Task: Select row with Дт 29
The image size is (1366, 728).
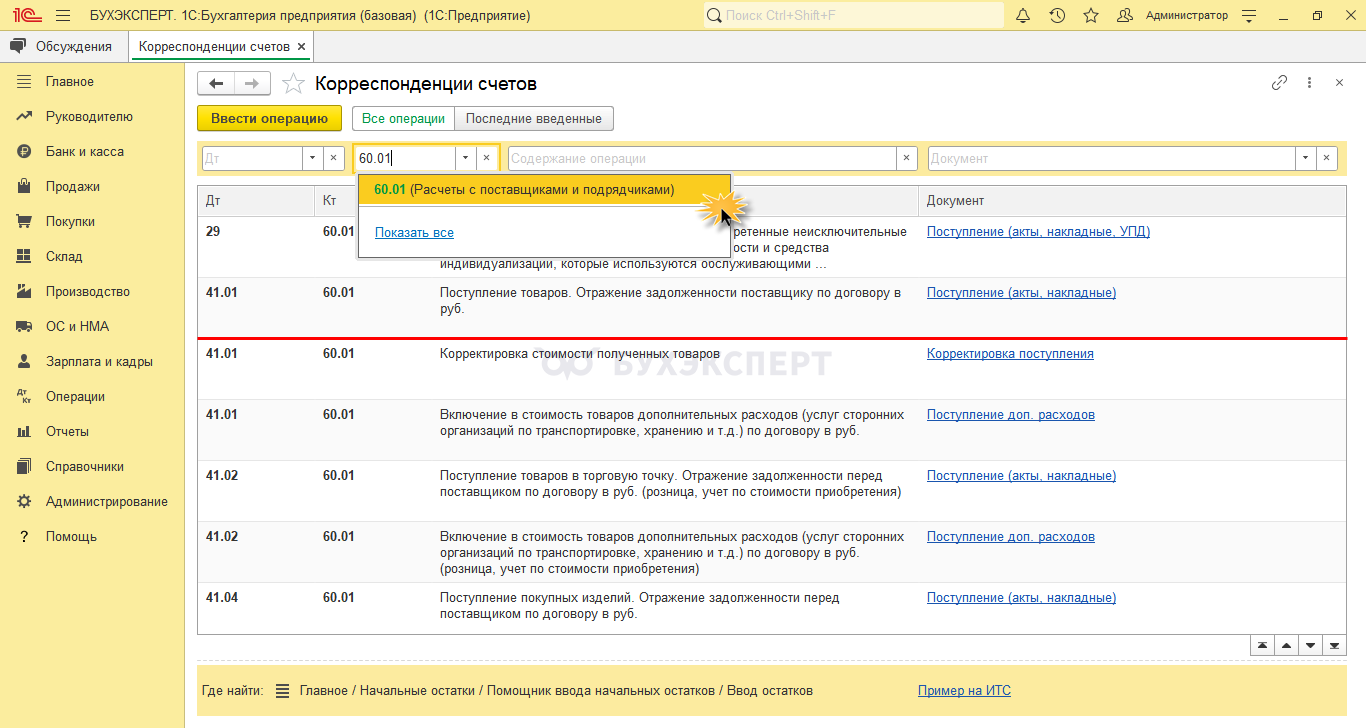Action: click(x=772, y=247)
